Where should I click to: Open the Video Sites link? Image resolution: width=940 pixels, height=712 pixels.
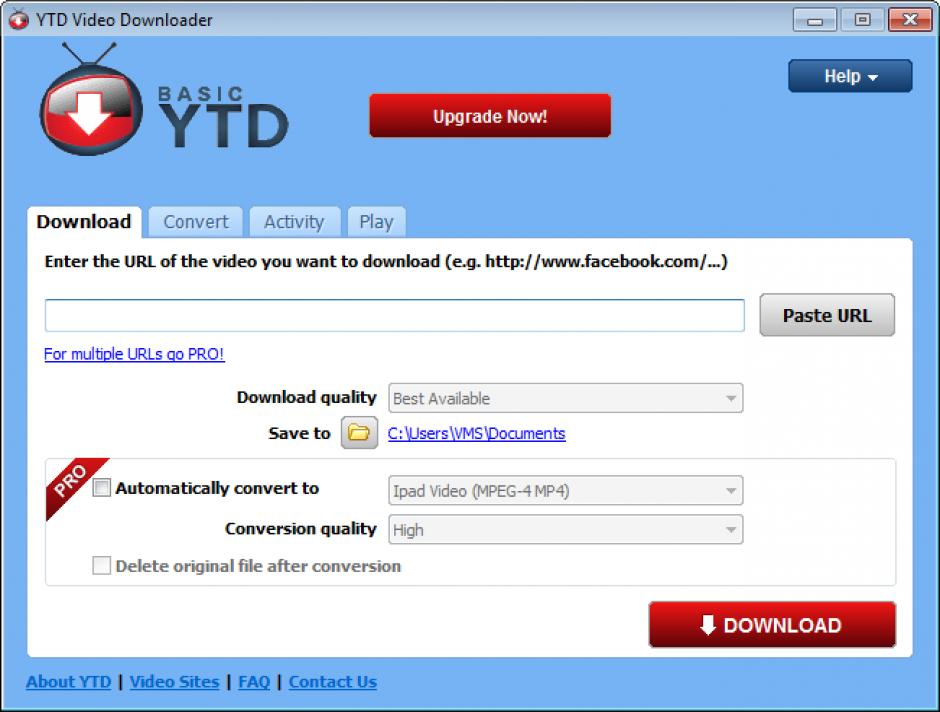coord(174,682)
